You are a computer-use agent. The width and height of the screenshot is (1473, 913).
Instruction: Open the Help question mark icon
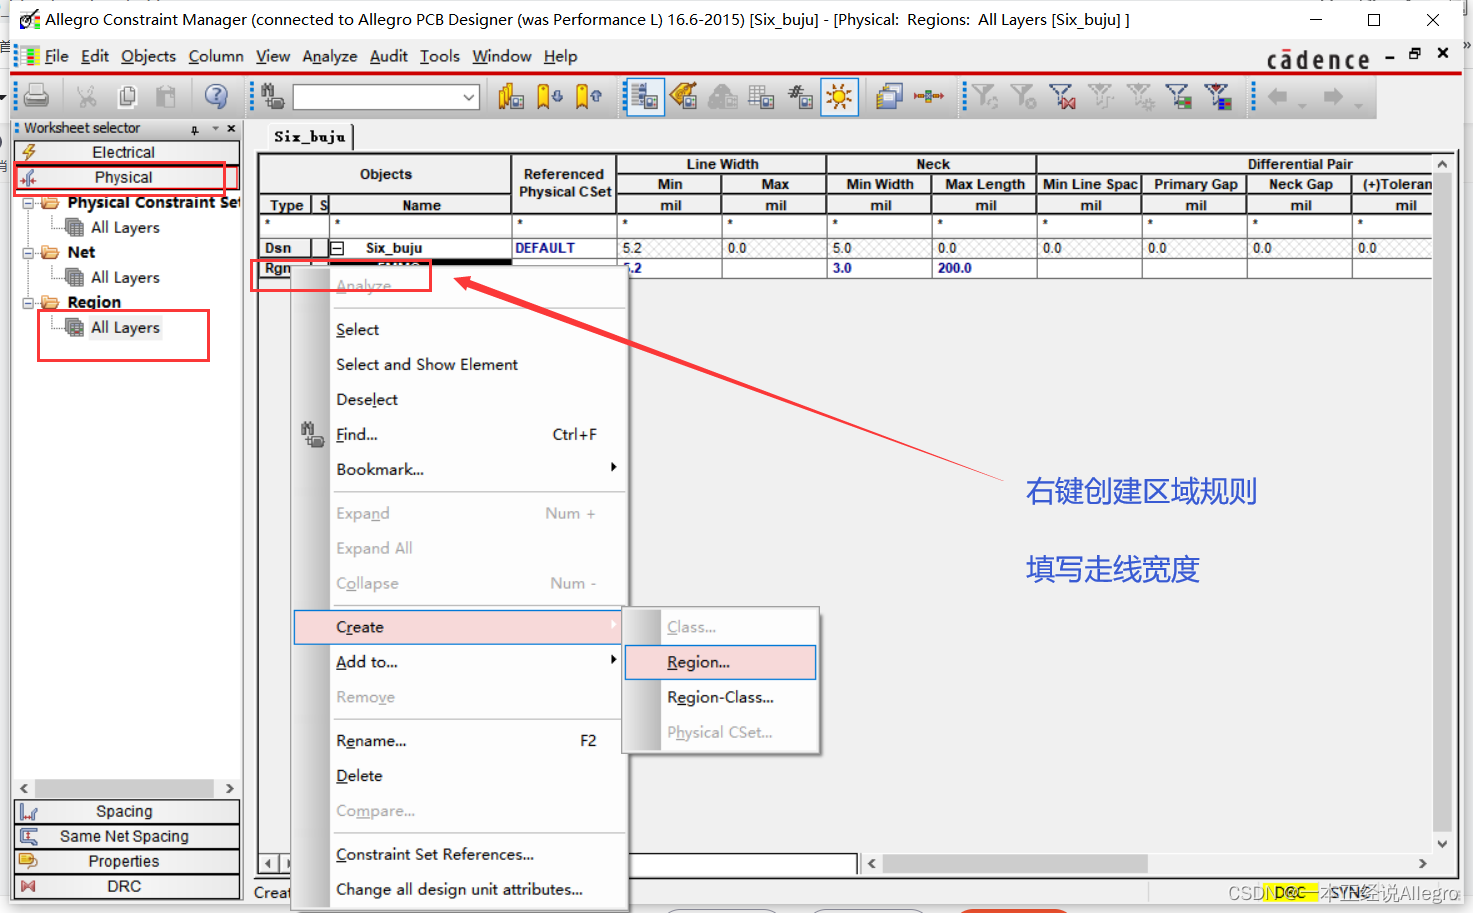tap(215, 96)
